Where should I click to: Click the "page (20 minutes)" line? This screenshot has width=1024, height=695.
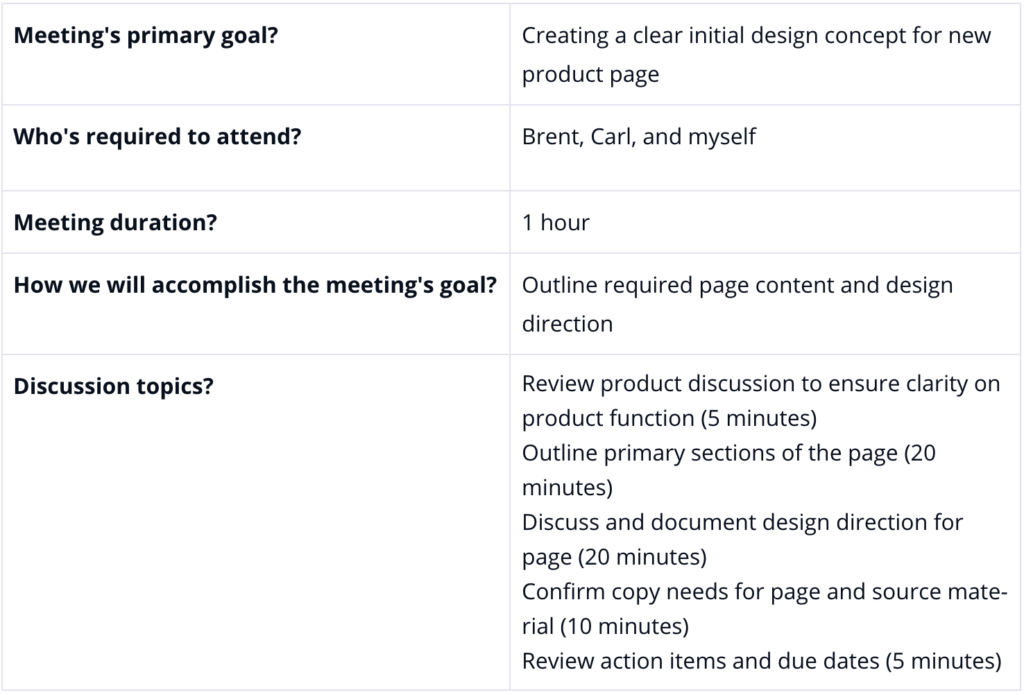(x=615, y=557)
